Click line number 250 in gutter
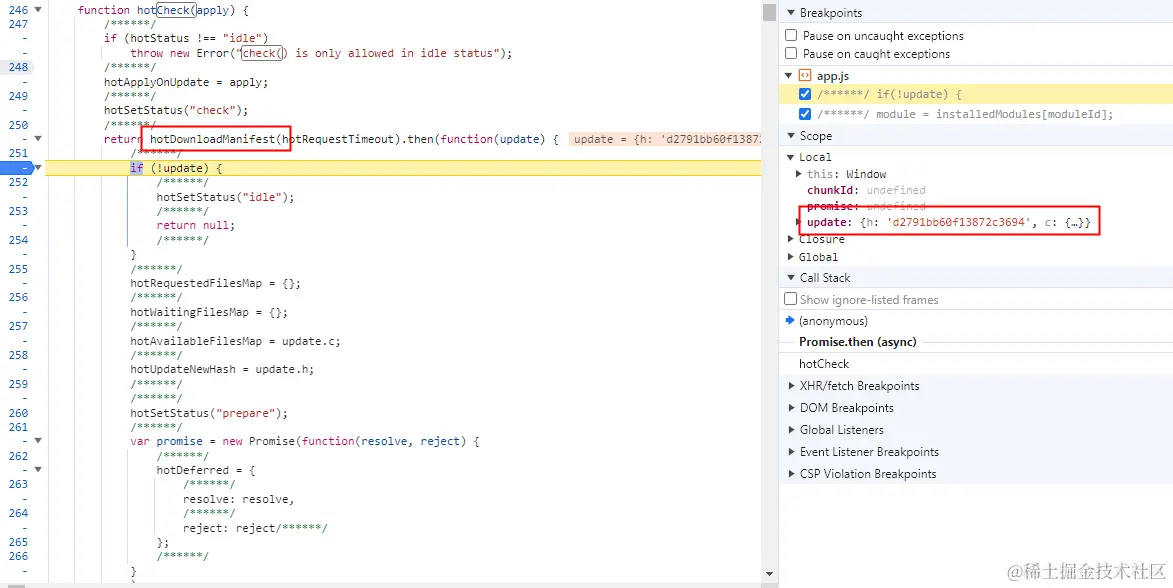 pos(19,125)
